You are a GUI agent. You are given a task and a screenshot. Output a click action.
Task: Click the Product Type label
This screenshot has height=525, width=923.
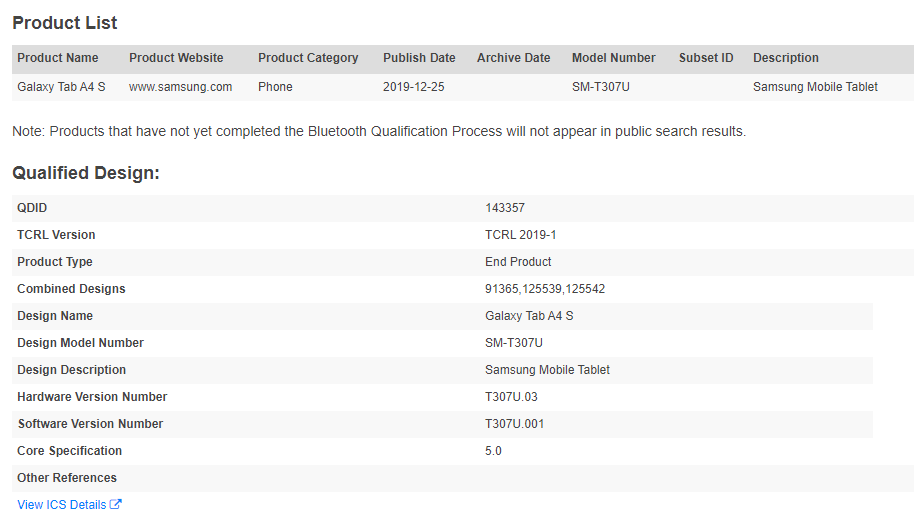coord(55,262)
